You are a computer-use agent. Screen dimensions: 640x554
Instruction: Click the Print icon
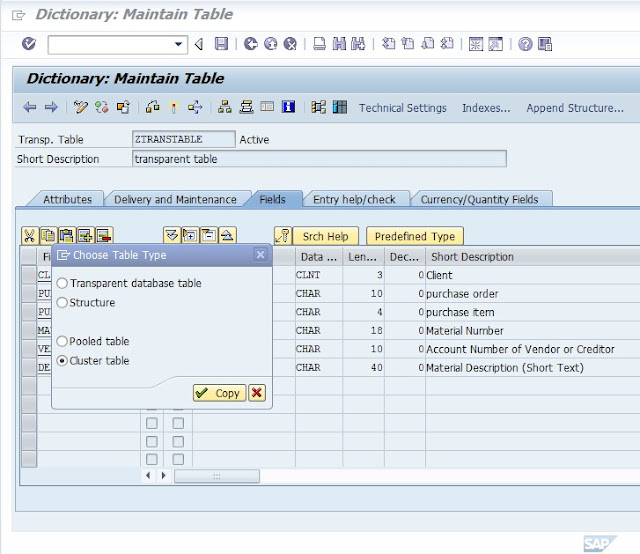(x=319, y=44)
